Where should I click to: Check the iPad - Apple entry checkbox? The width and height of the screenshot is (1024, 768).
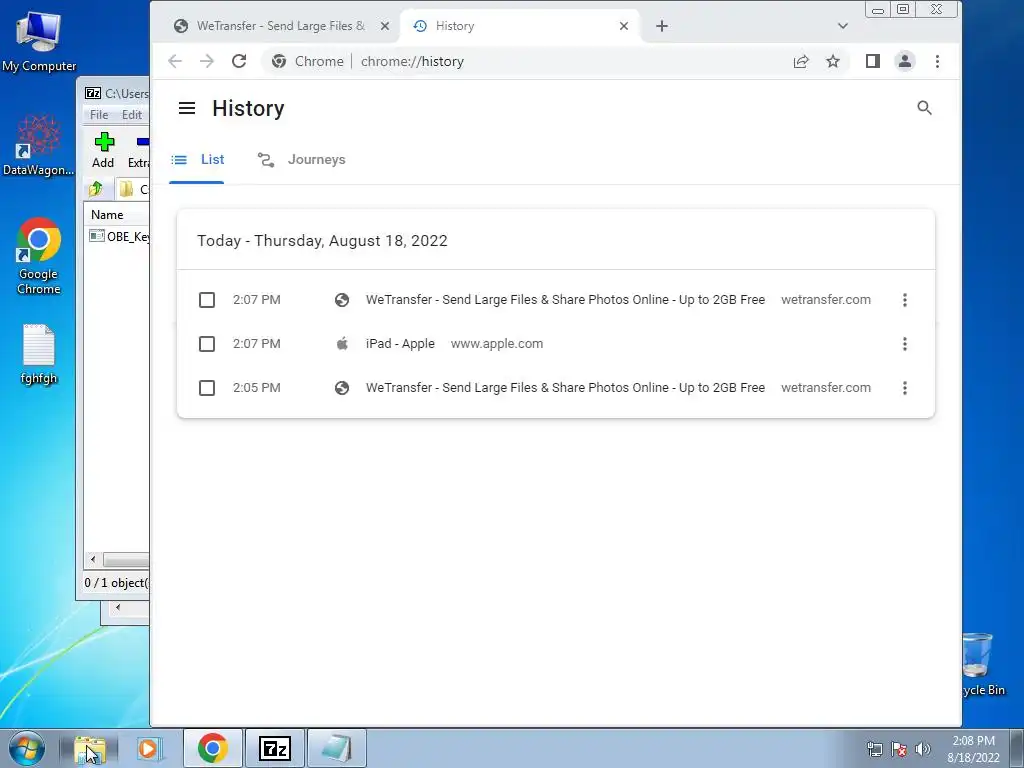(206, 344)
